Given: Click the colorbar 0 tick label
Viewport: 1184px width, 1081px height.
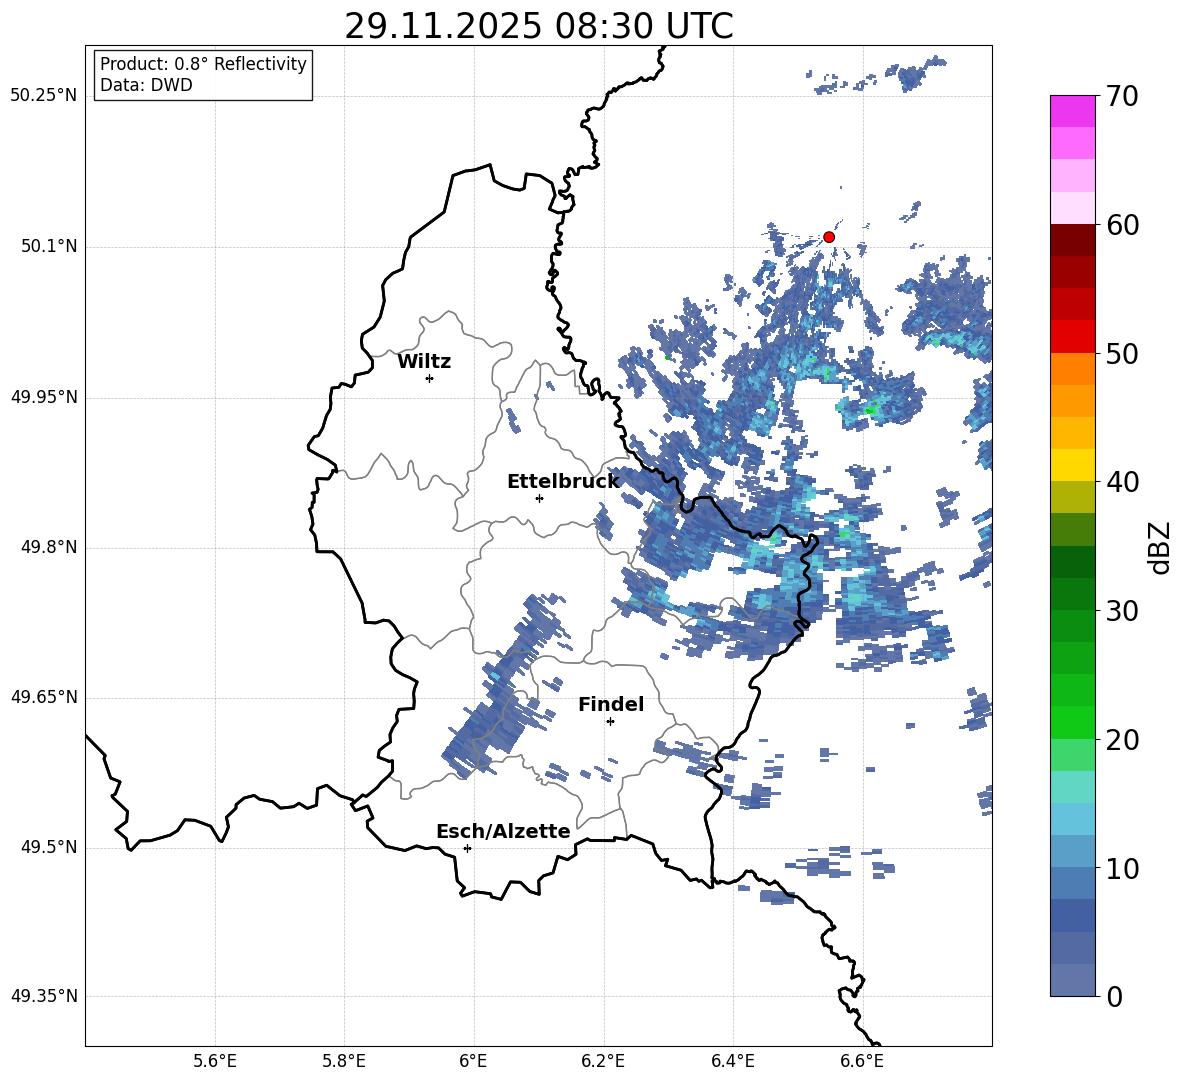Looking at the screenshot, I should (1114, 996).
